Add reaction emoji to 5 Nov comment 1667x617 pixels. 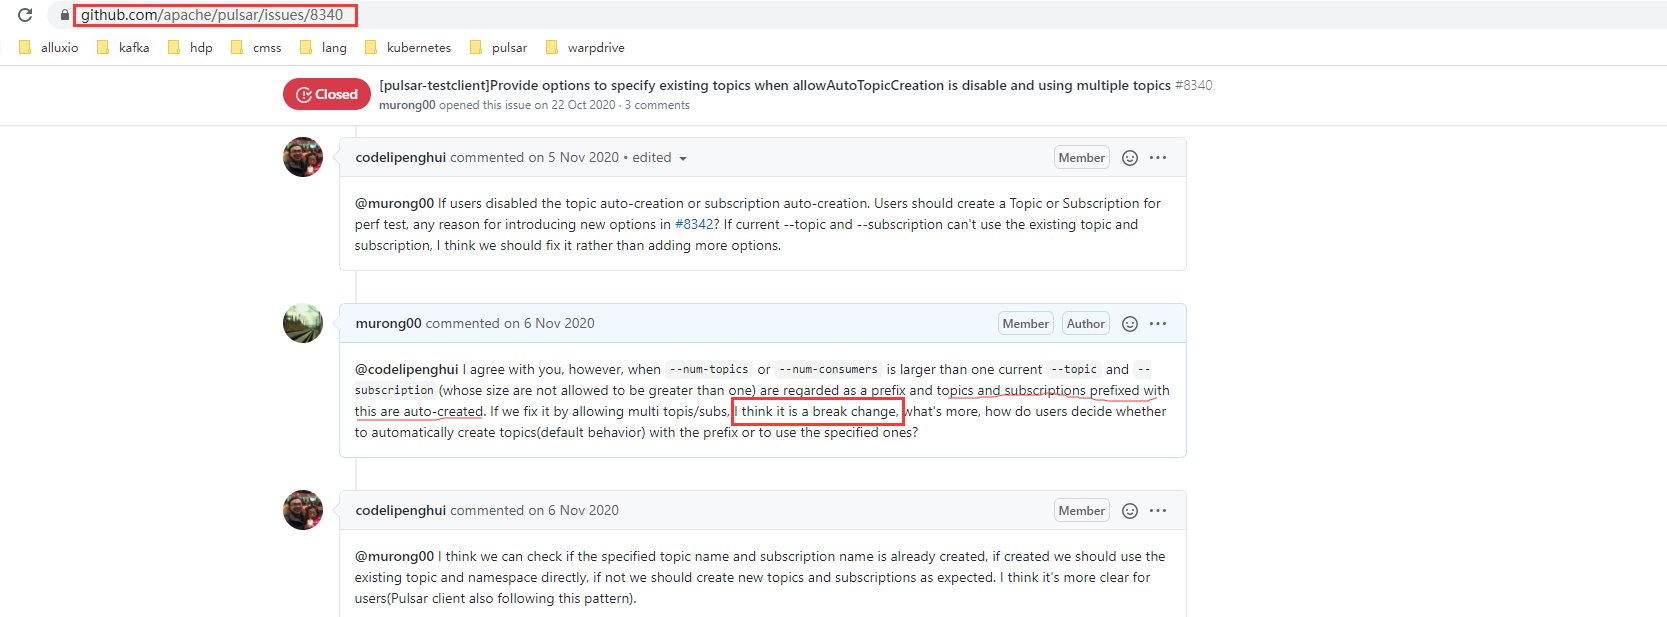pyautogui.click(x=1130, y=158)
